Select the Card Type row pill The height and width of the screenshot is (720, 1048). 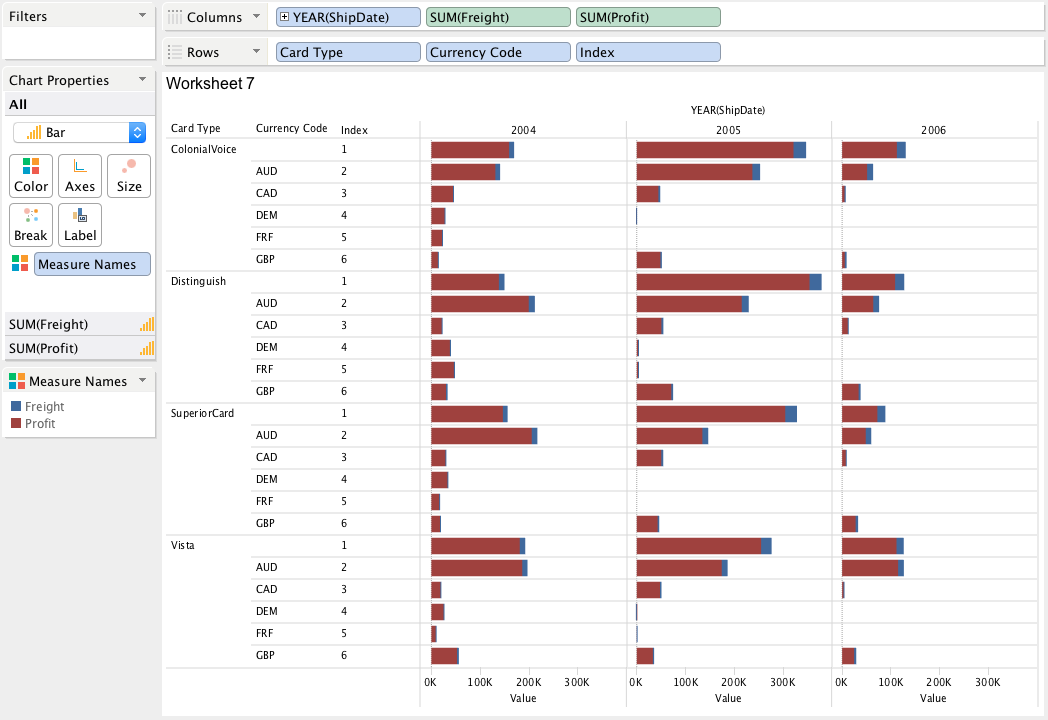pos(348,52)
